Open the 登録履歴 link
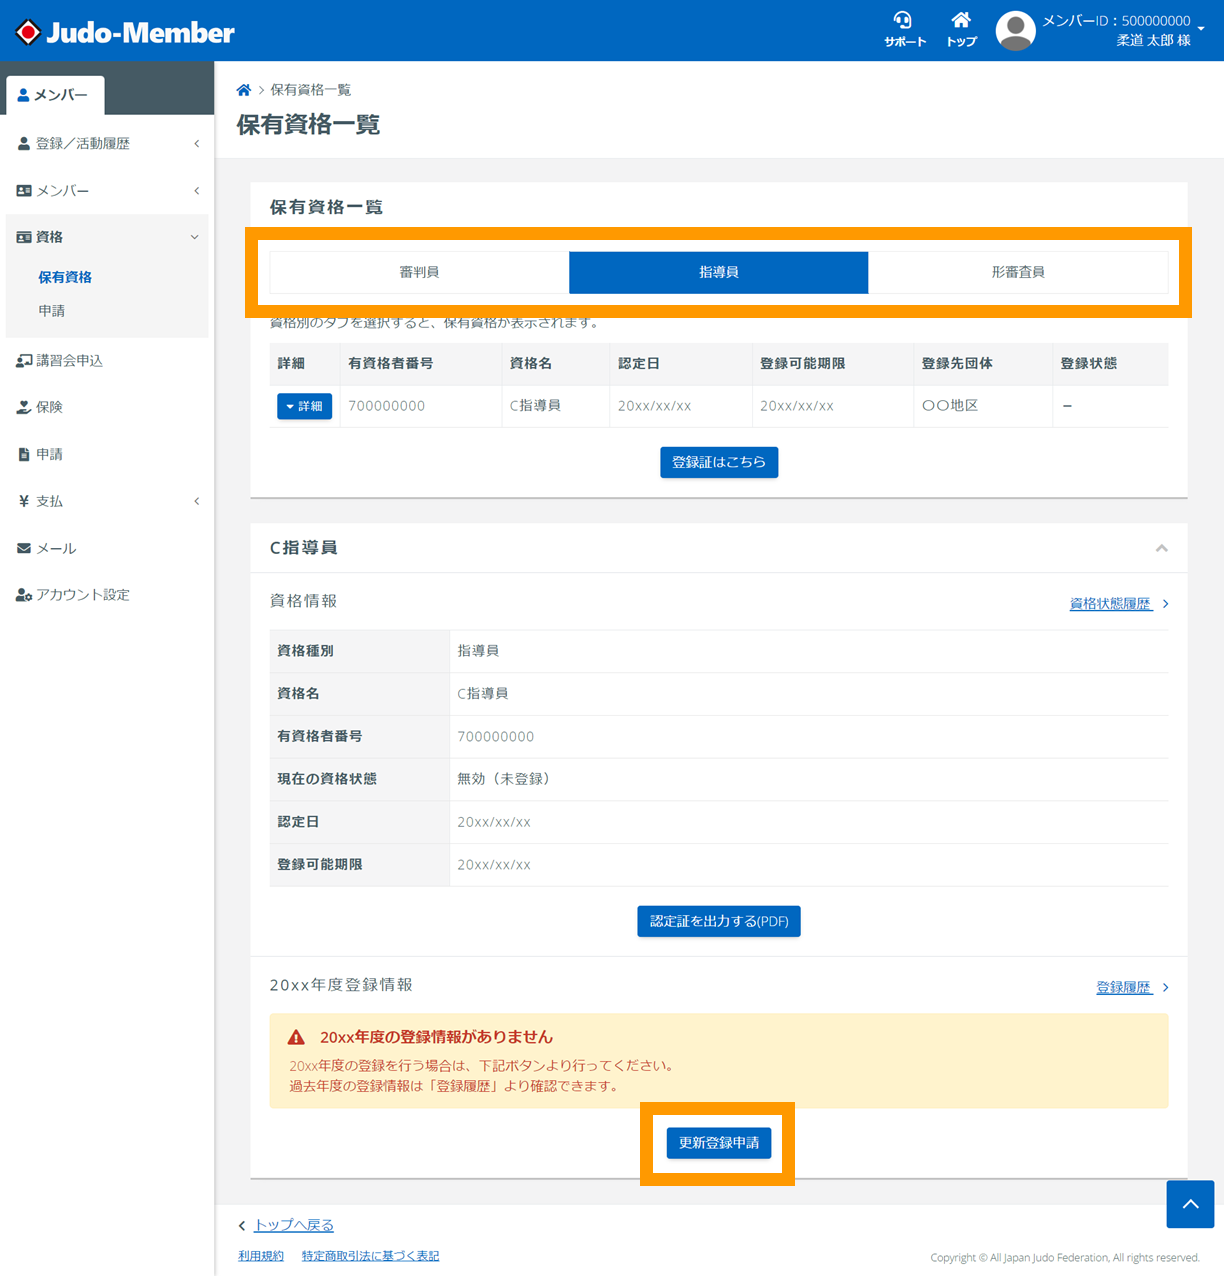The image size is (1224, 1276). click(1124, 987)
